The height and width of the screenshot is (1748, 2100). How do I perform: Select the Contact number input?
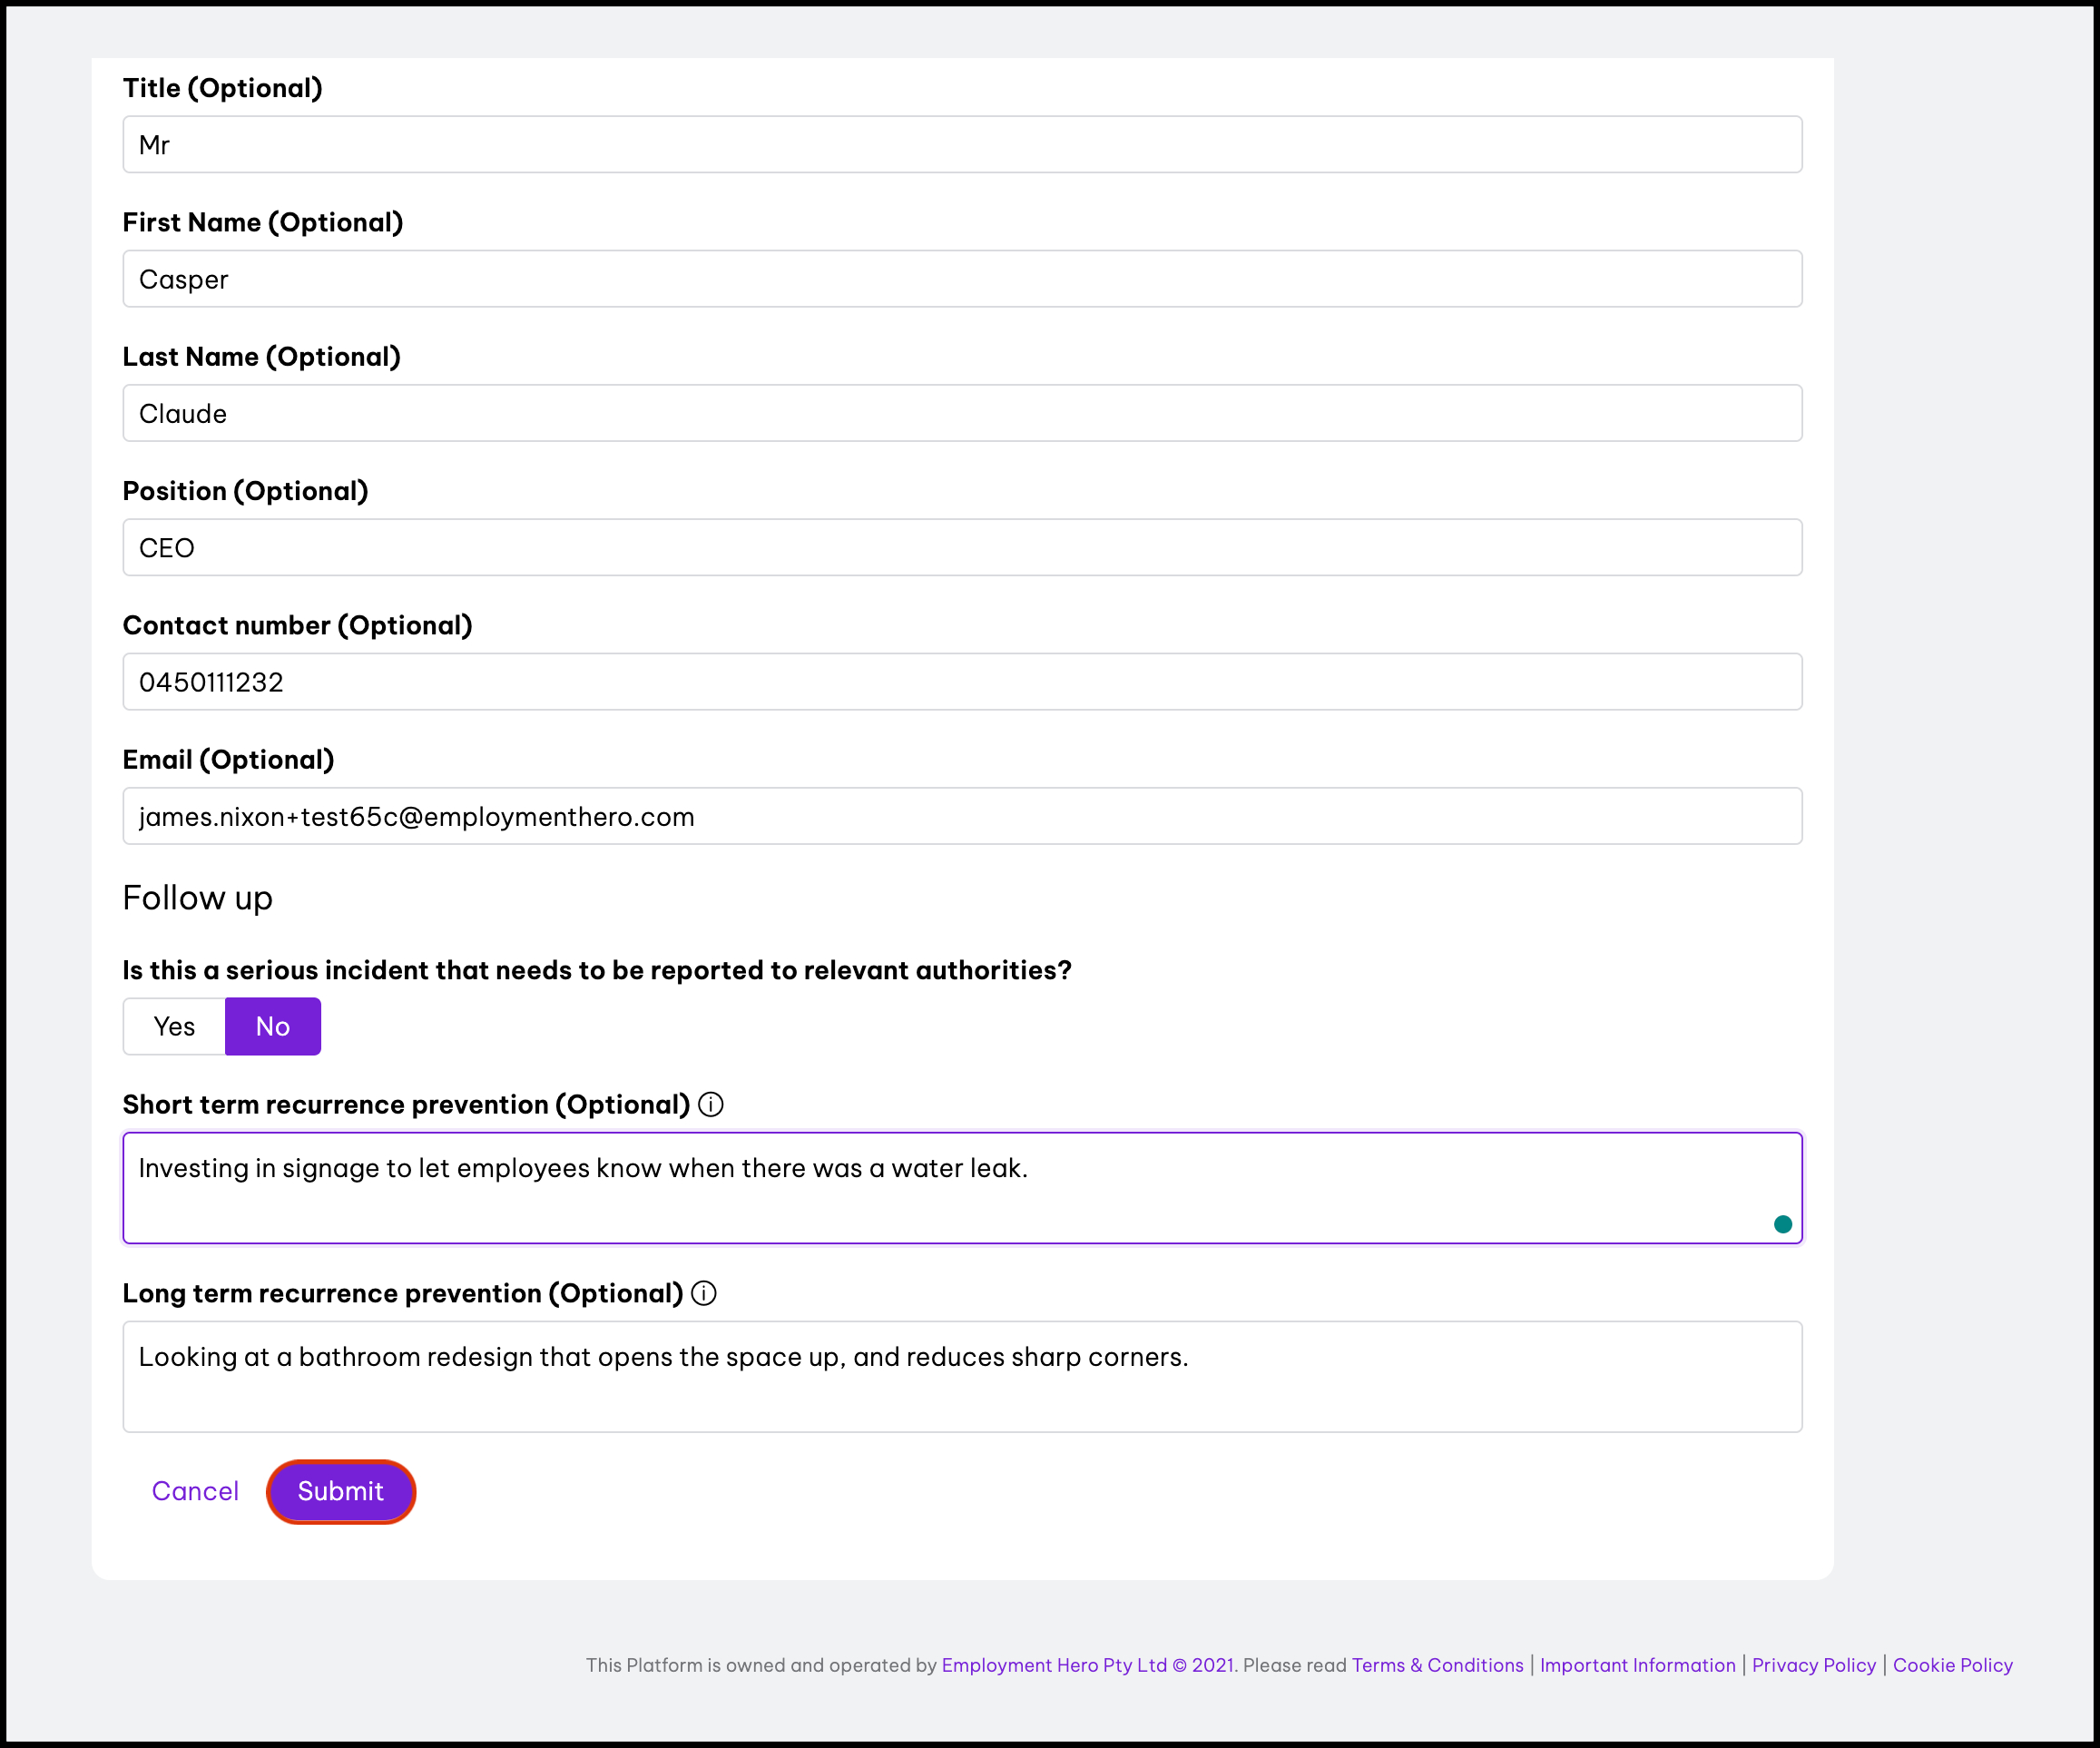(961, 682)
